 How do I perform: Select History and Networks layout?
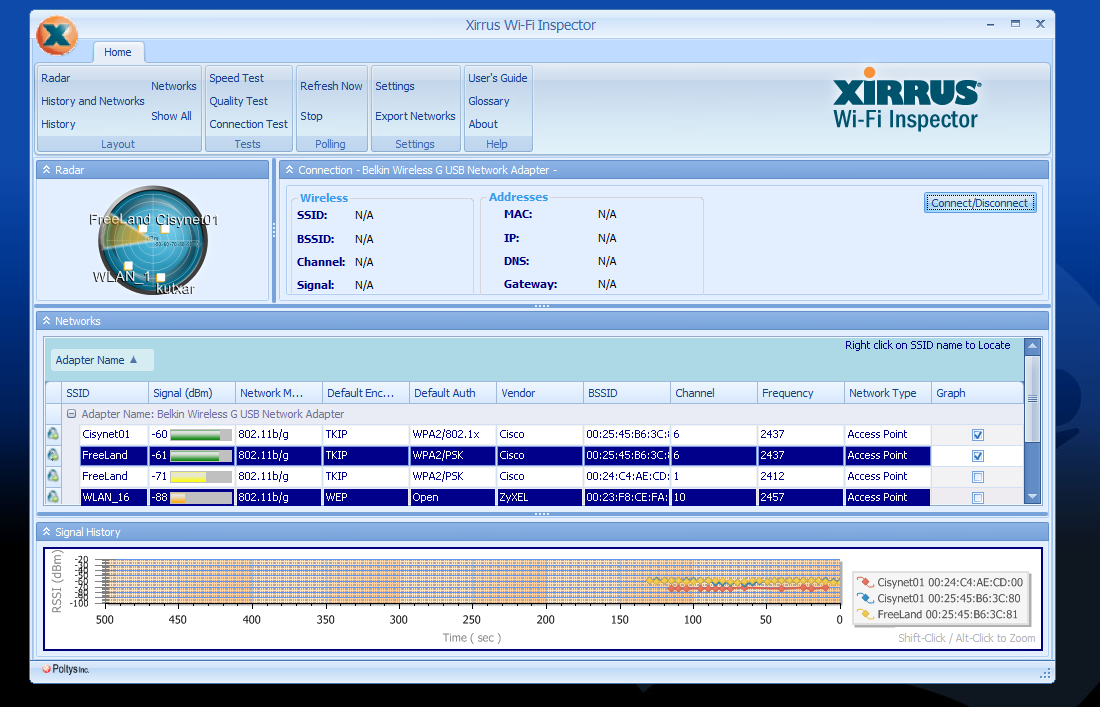pyautogui.click(x=93, y=101)
